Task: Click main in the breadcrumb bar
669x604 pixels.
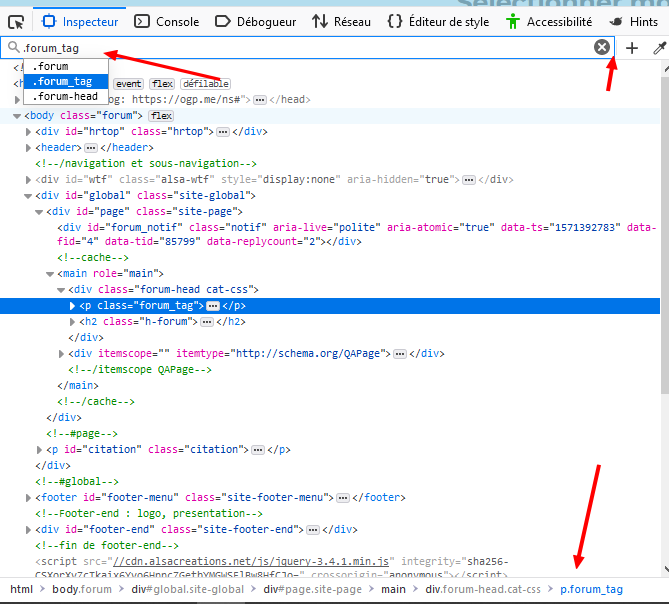Action: [x=393, y=589]
